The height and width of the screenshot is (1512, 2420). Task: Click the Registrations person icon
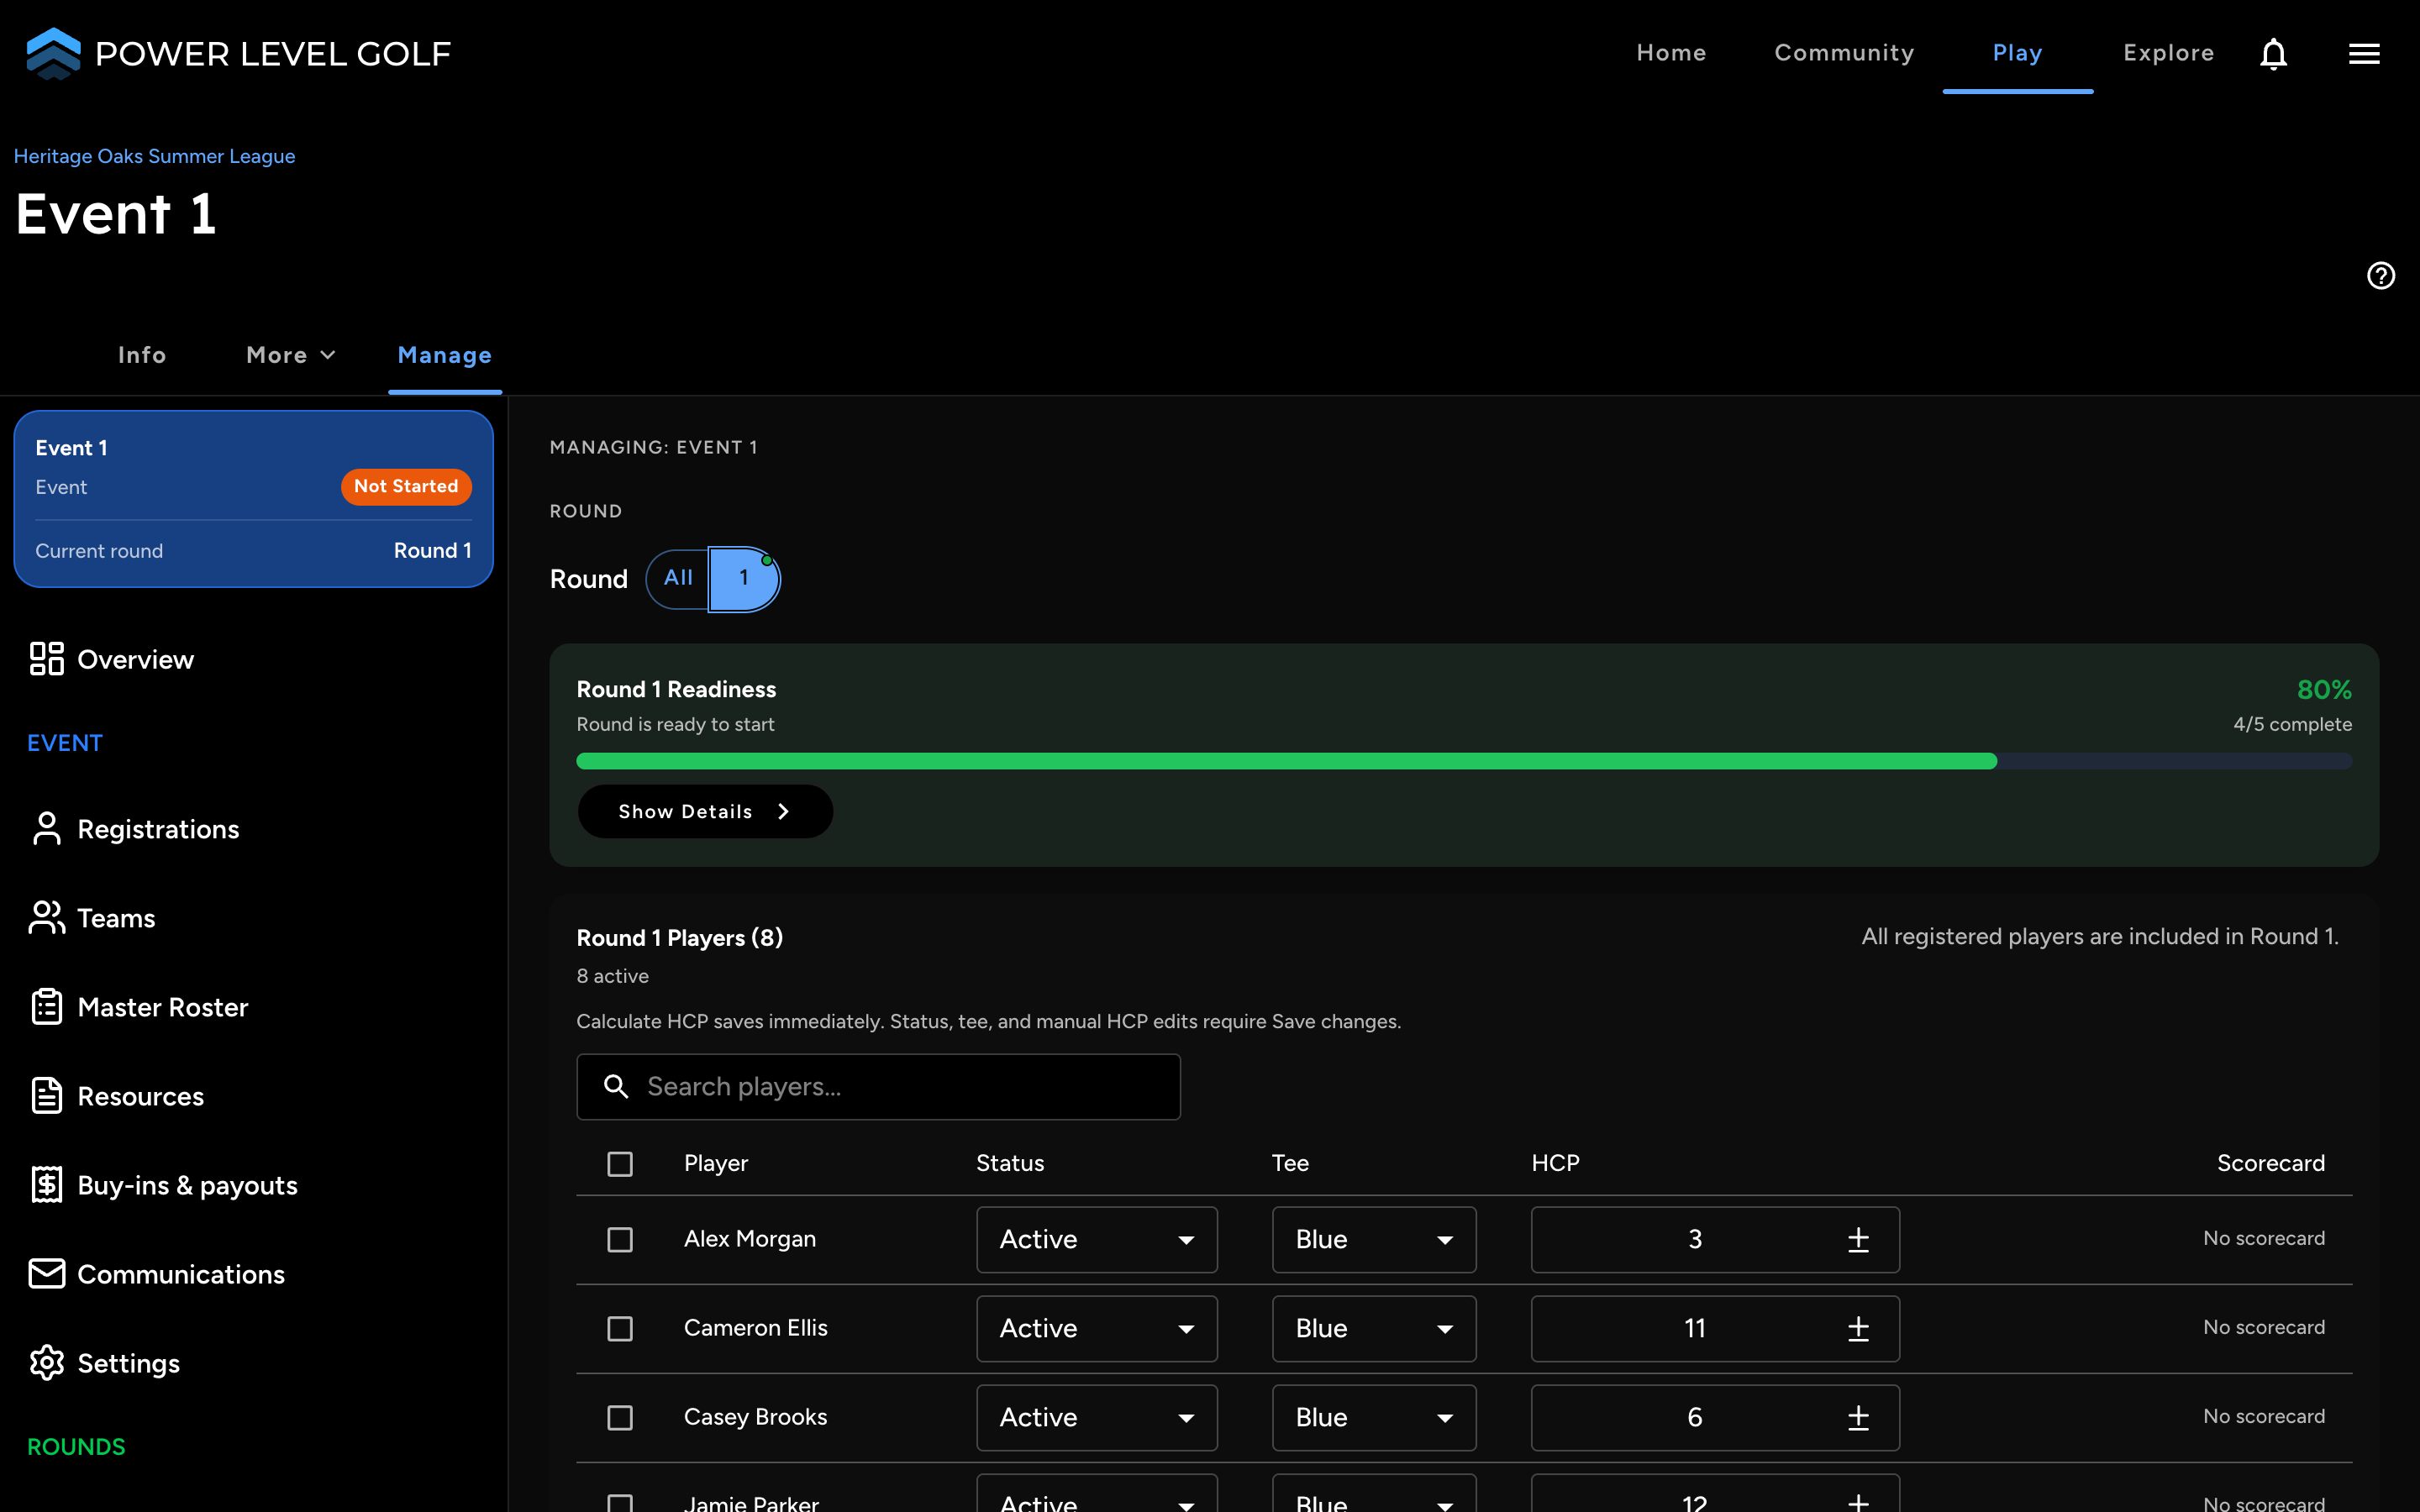click(46, 829)
